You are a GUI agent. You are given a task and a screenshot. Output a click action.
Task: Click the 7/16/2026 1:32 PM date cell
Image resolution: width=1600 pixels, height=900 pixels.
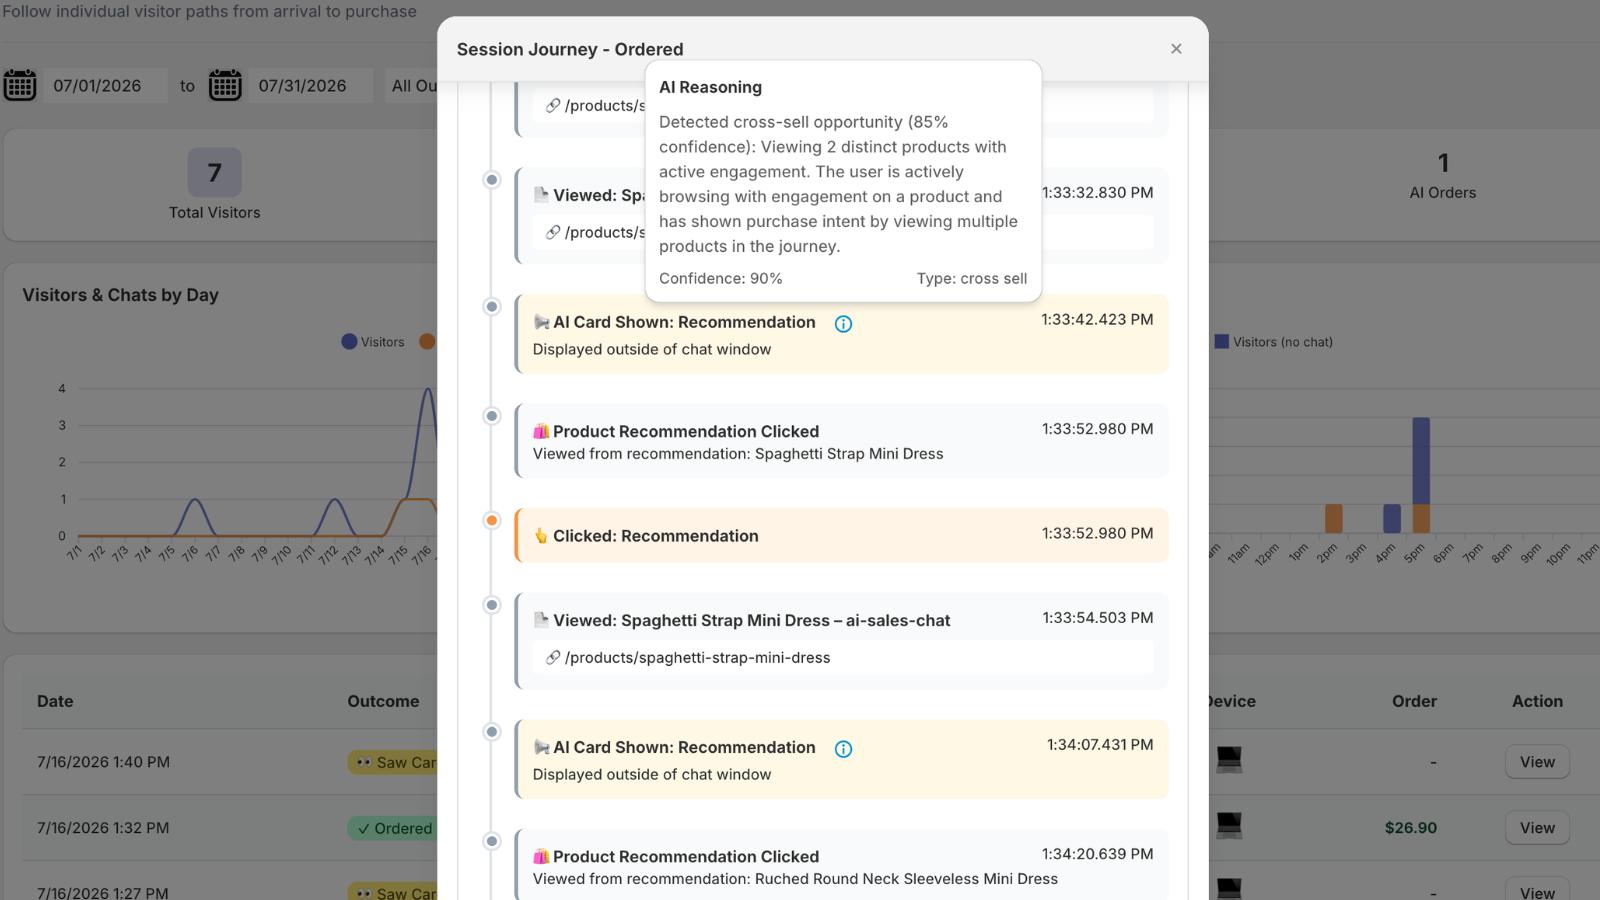(103, 828)
